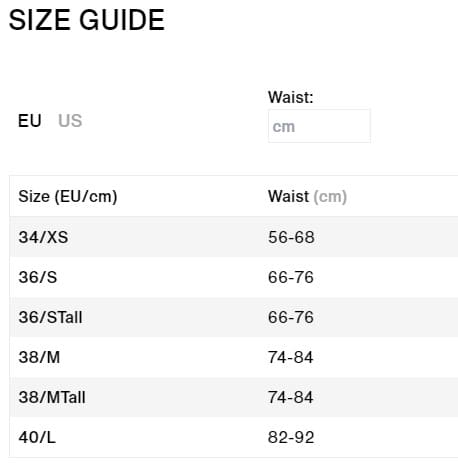Select the 40/L size row
The image size is (458, 469).
pyautogui.click(x=234, y=437)
